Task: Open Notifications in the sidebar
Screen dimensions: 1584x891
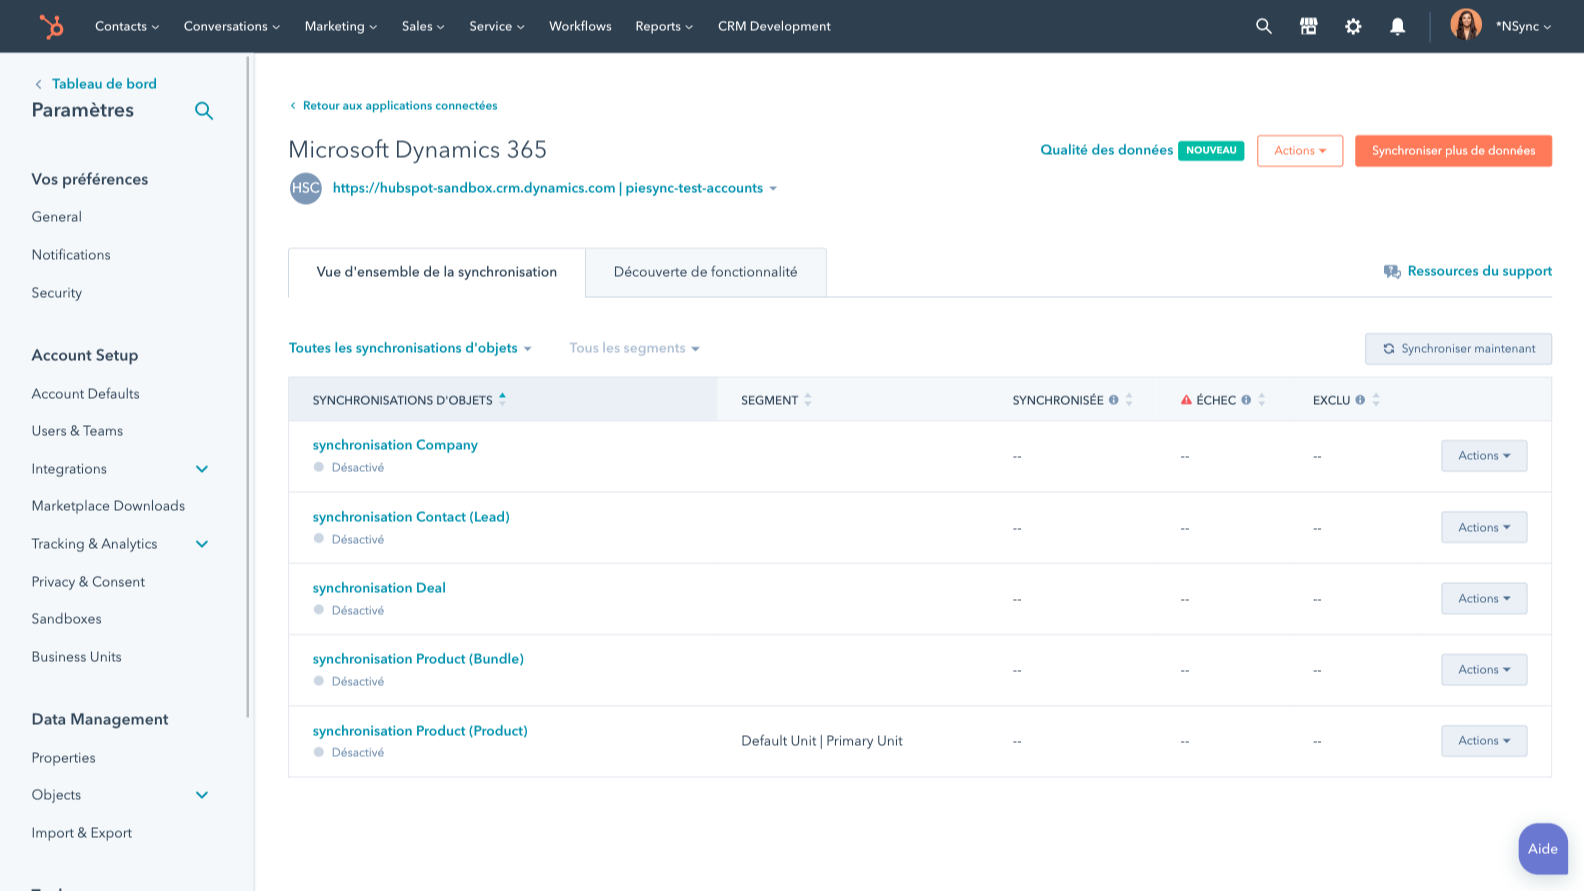Action: 71,255
